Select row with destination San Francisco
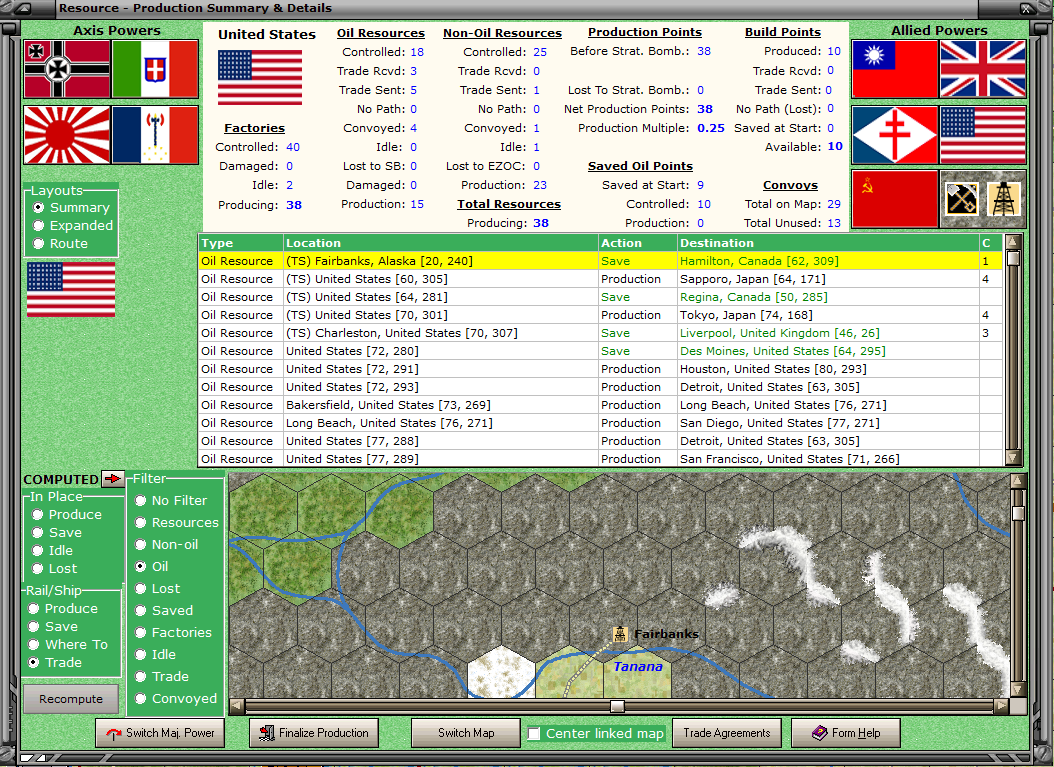 coord(600,459)
